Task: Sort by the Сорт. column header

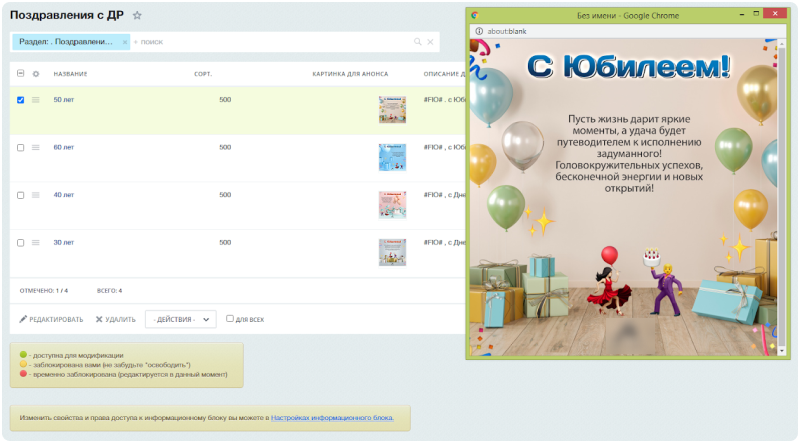Action: coord(203,74)
